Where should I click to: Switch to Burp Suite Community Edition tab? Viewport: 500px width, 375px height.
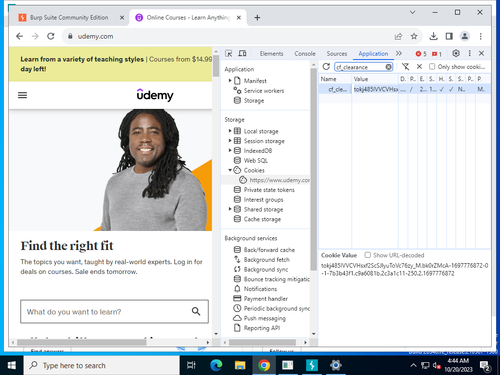click(x=69, y=17)
